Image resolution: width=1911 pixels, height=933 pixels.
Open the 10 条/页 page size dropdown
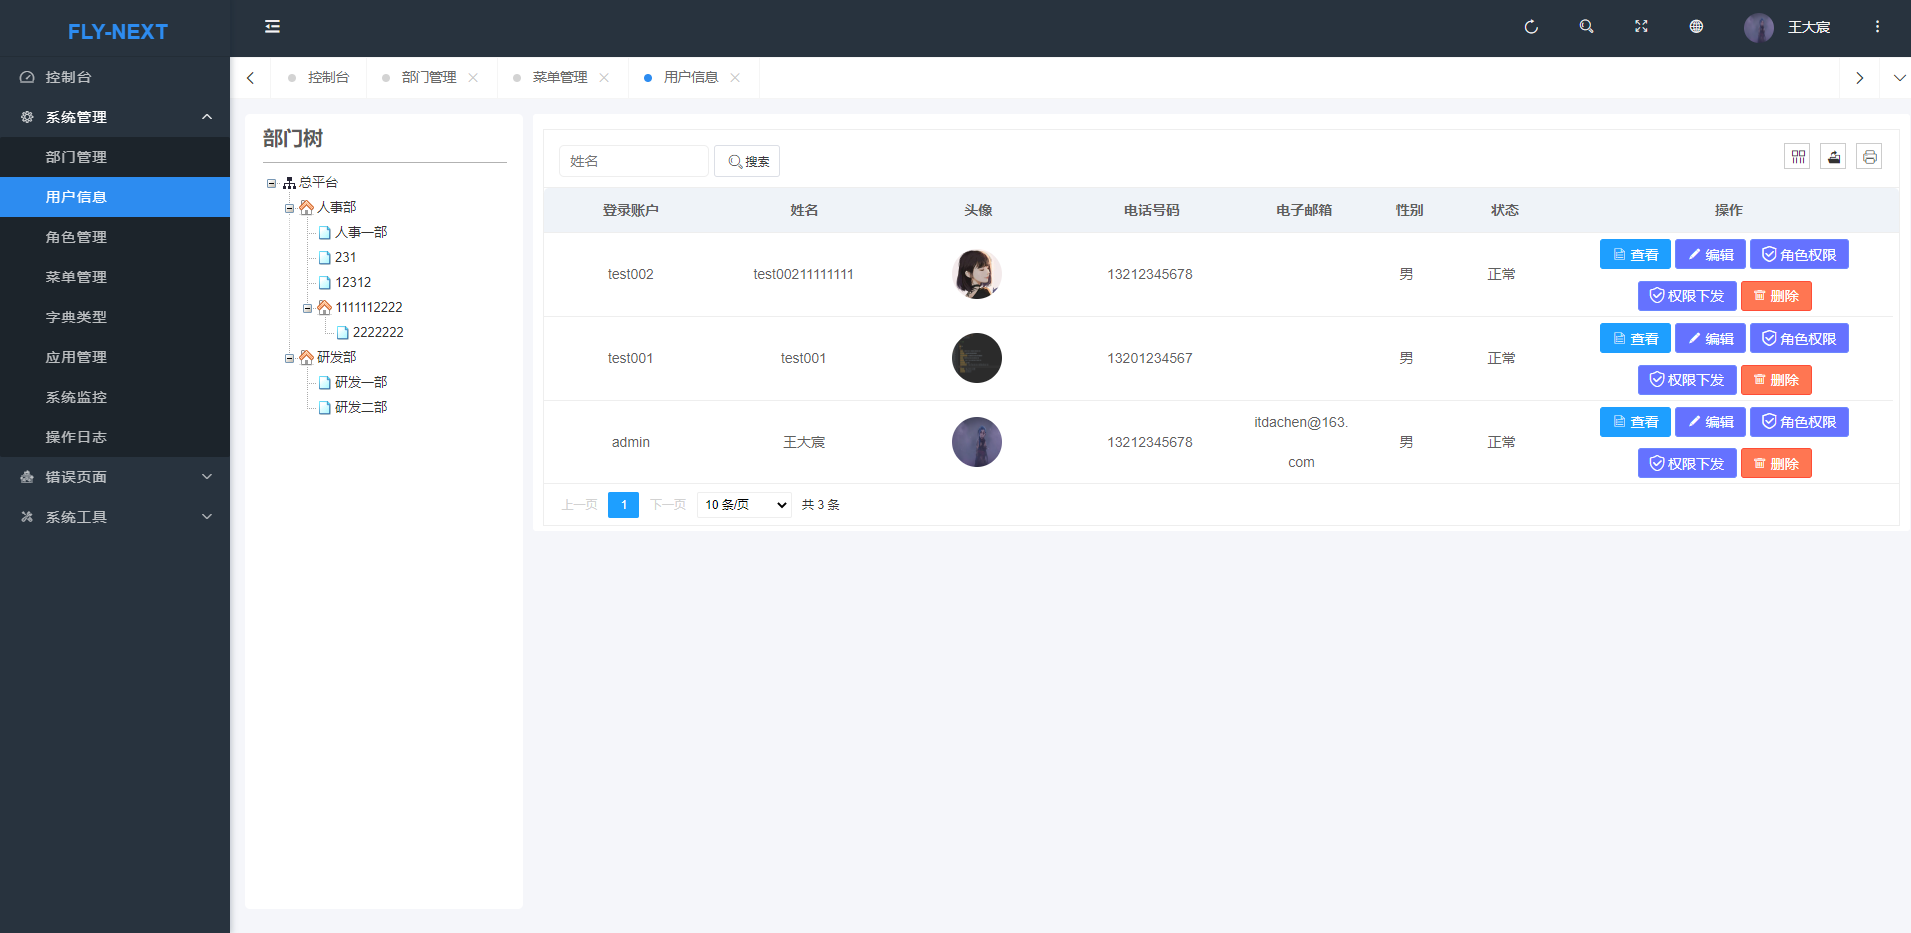[x=745, y=505]
